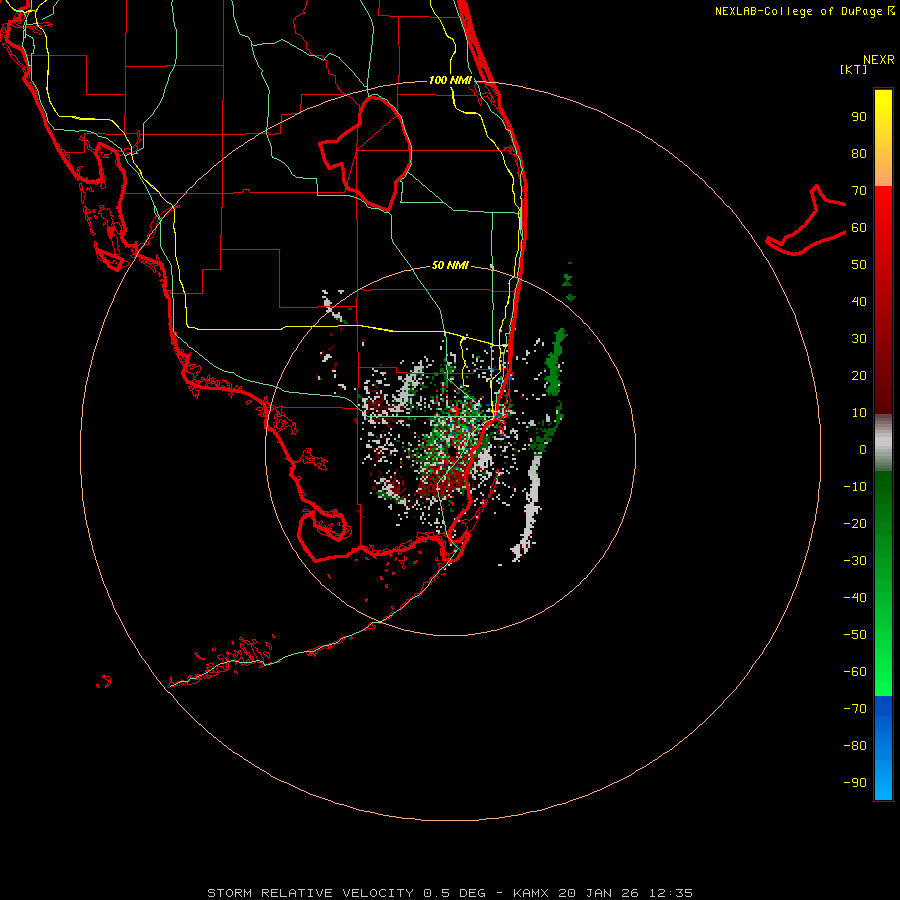Click the -80 scale label
The width and height of the screenshot is (900, 900).
pos(855,746)
